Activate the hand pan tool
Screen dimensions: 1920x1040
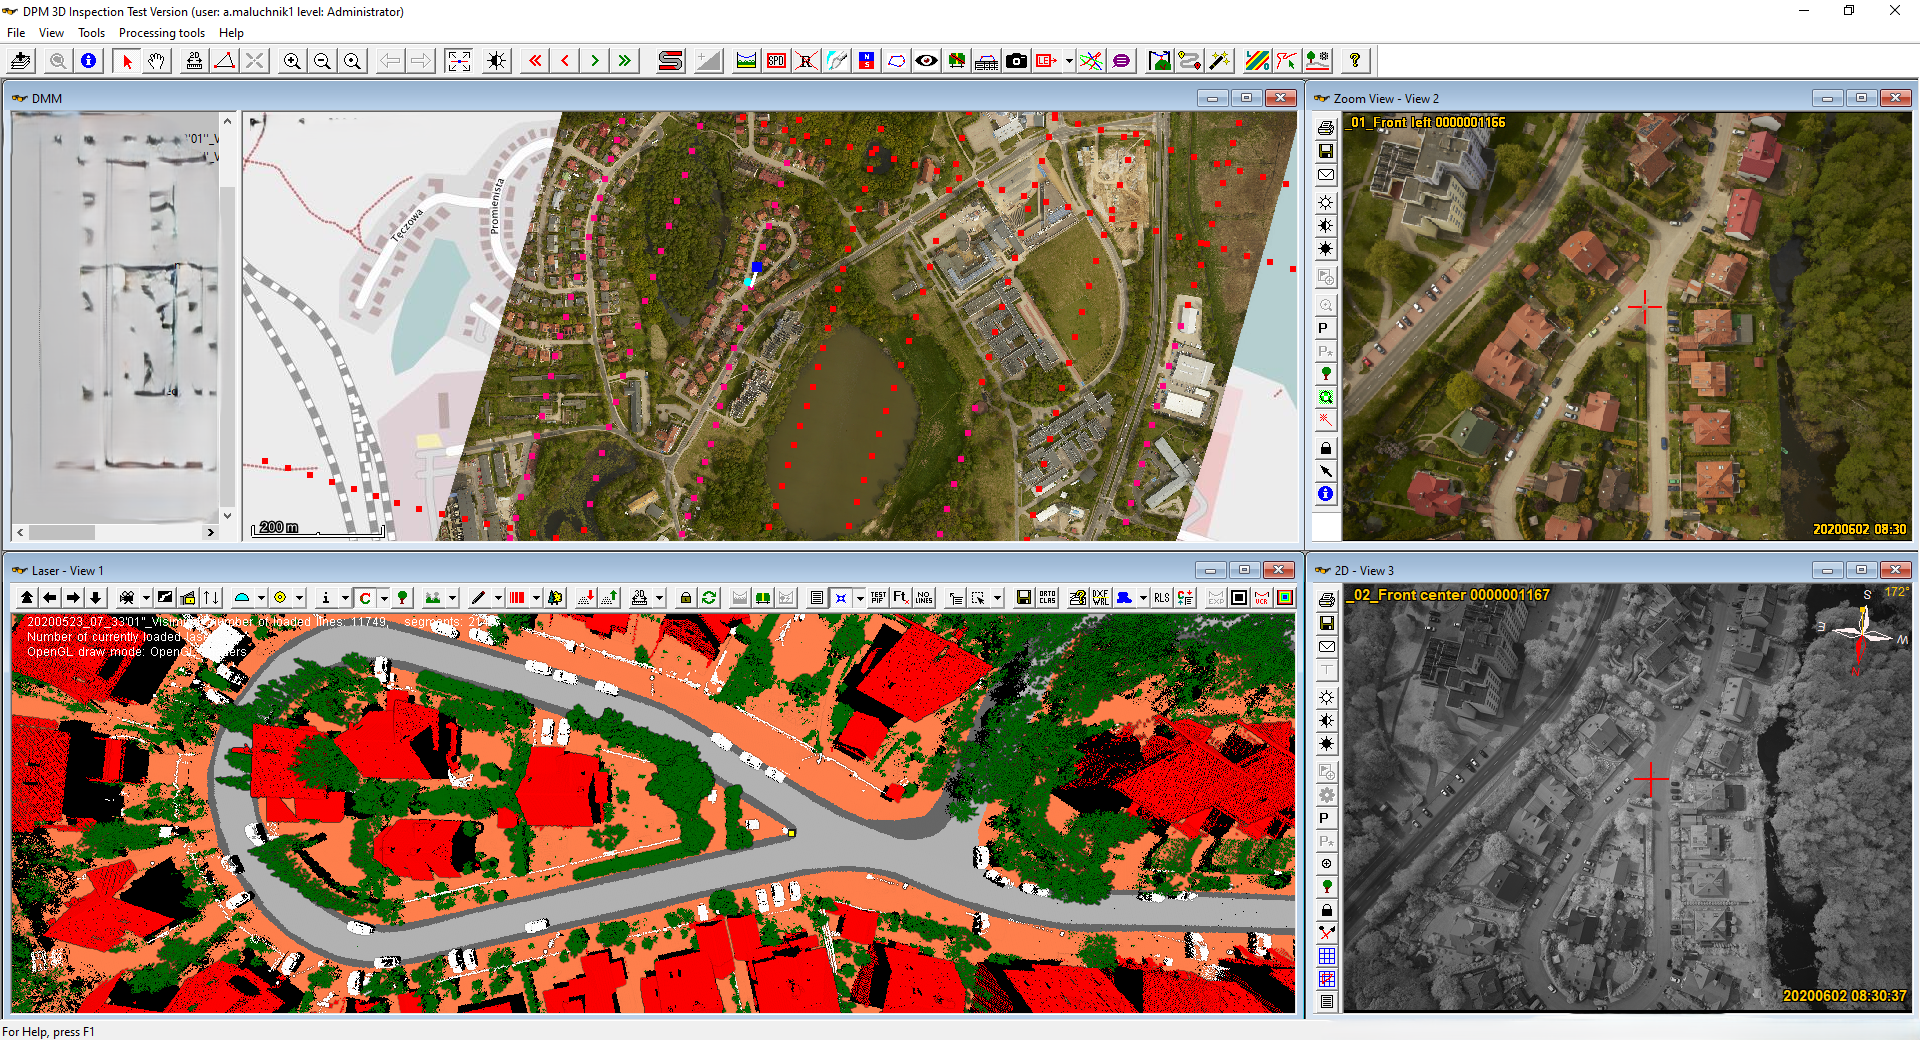click(157, 61)
